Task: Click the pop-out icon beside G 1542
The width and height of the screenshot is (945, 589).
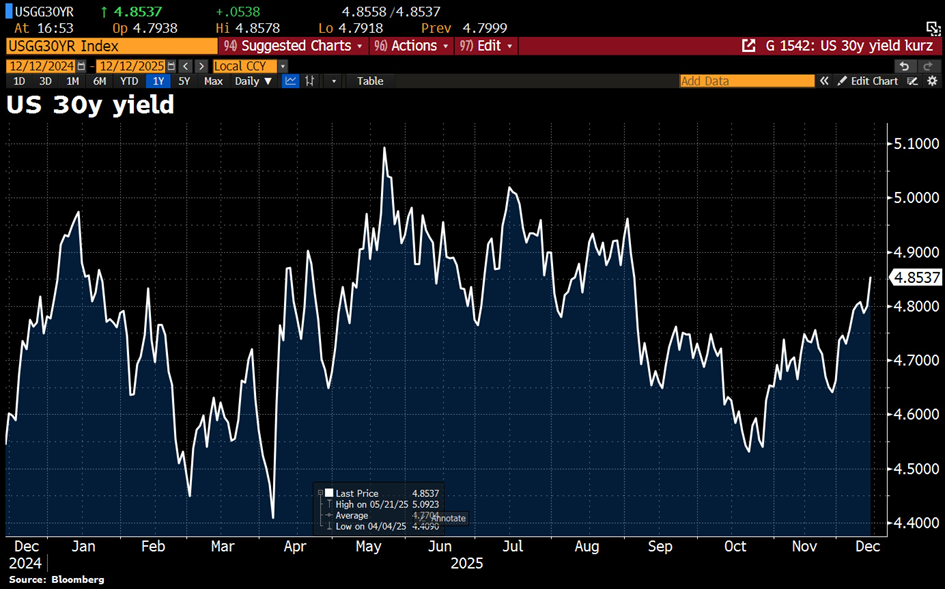Action: pyautogui.click(x=748, y=46)
